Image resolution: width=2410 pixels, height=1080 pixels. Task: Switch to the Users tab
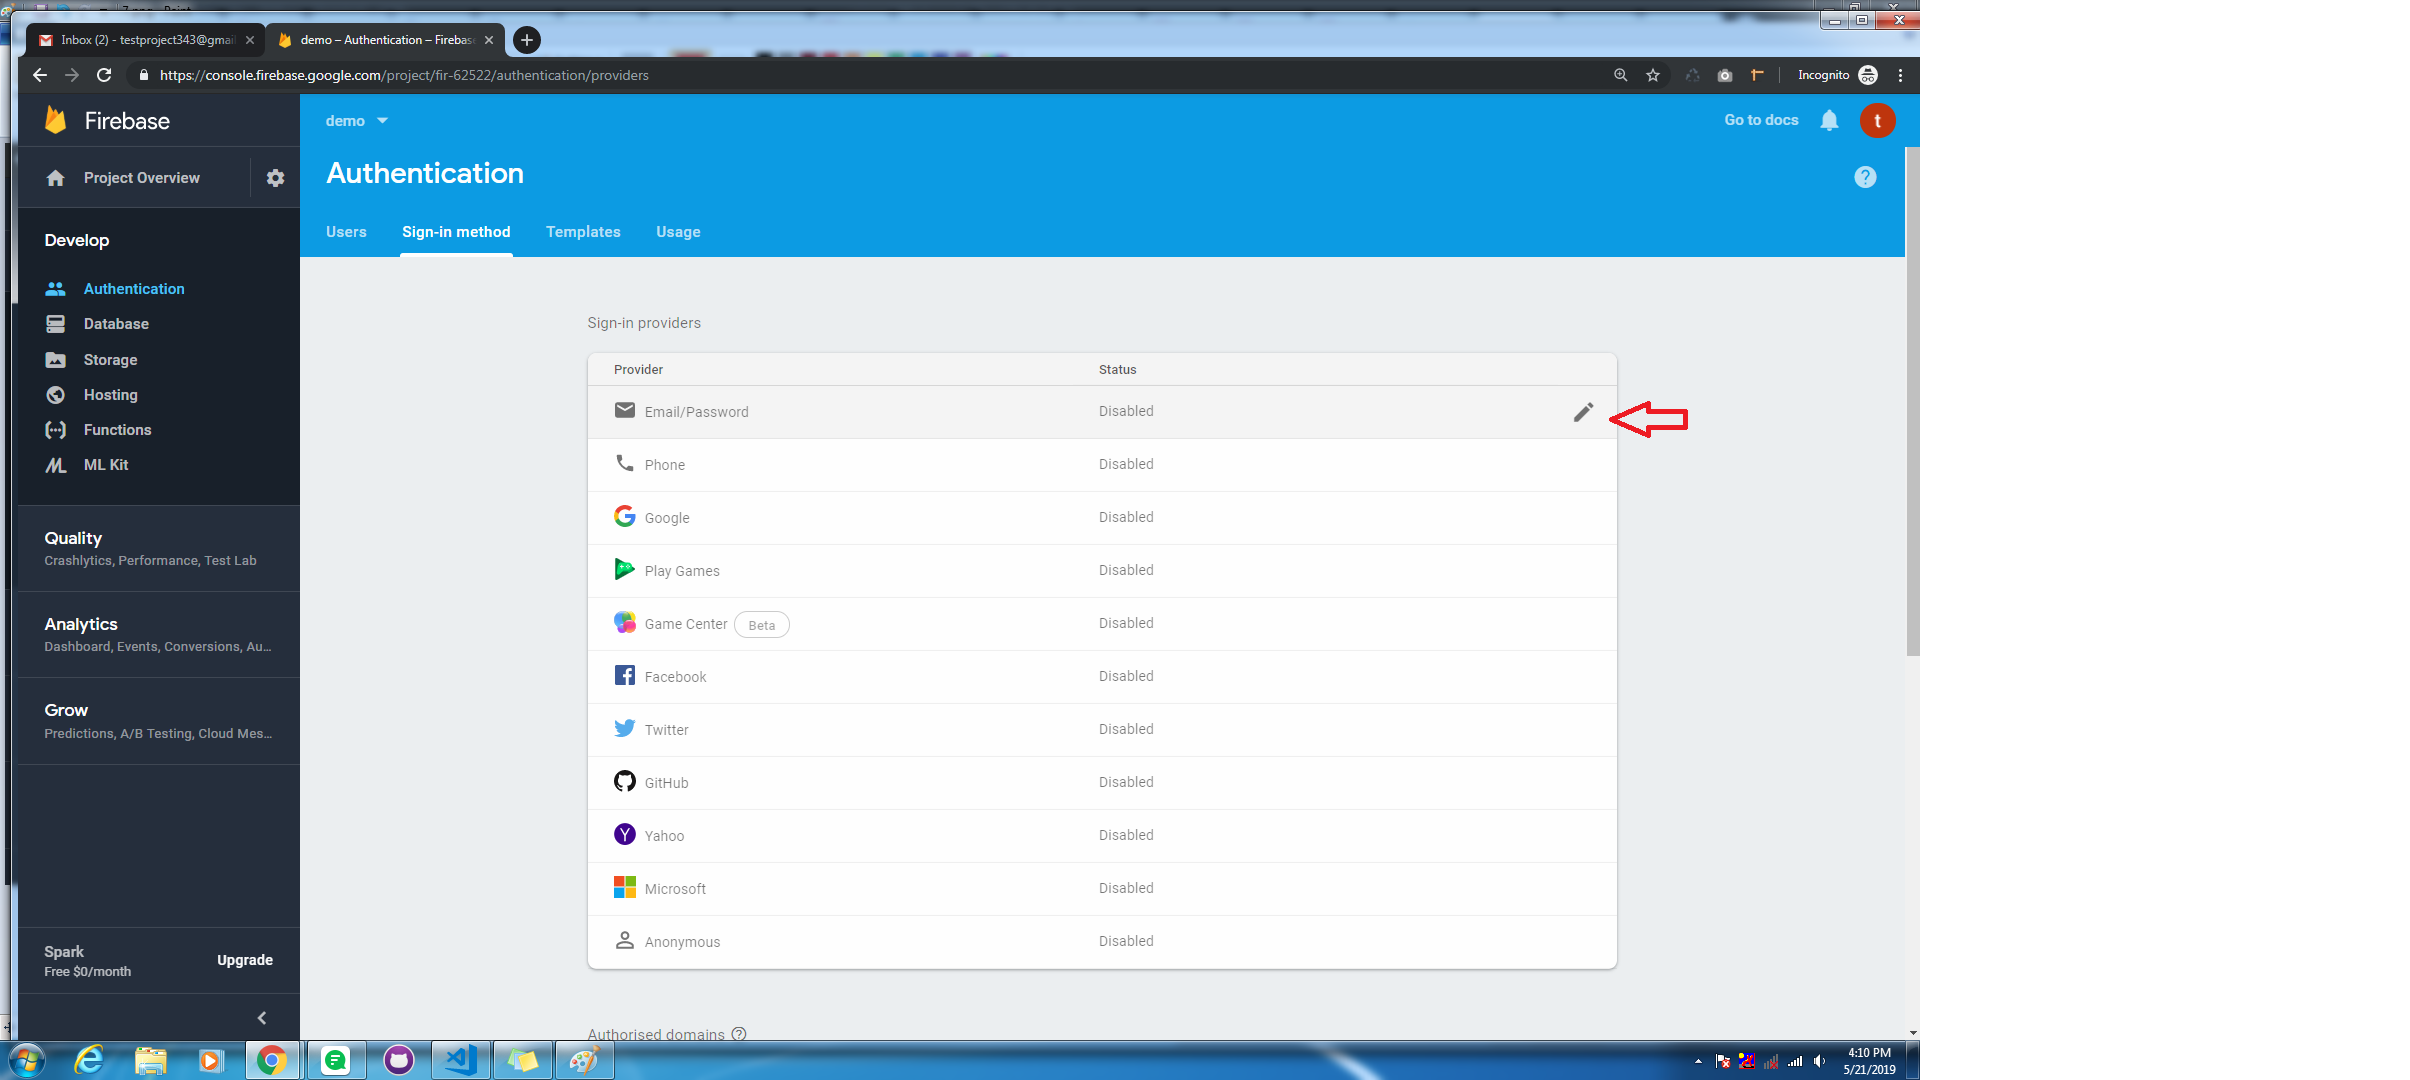pyautogui.click(x=346, y=232)
